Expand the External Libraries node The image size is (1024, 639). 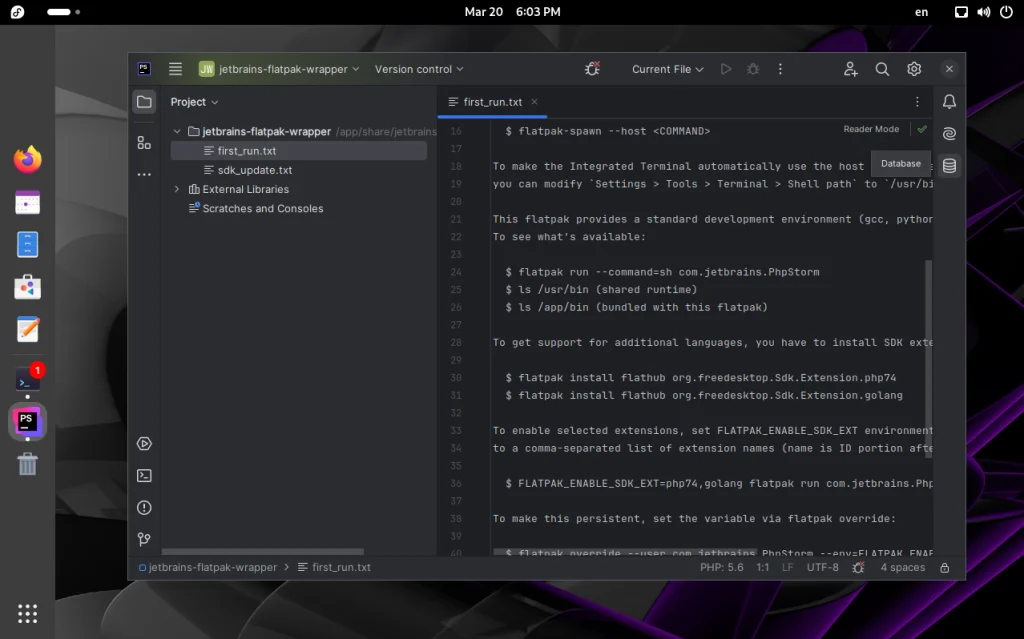[x=176, y=188]
